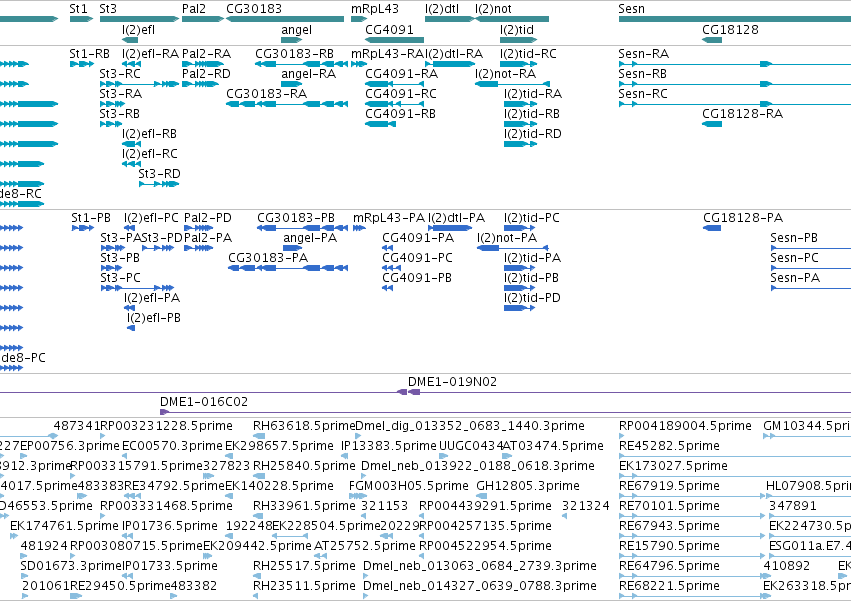Image resolution: width=851 pixels, height=601 pixels.
Task: Click transcript label "CG4091-RC"
Action: click(x=401, y=94)
